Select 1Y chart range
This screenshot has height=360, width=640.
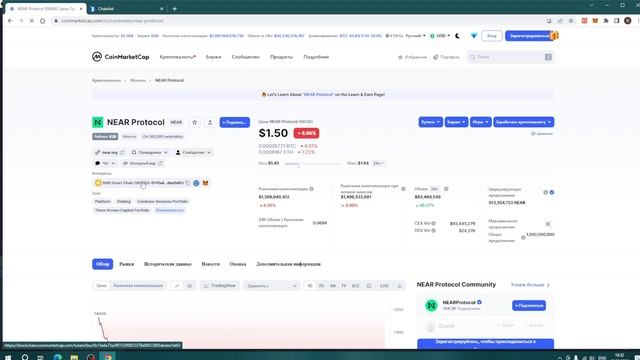tap(344, 286)
